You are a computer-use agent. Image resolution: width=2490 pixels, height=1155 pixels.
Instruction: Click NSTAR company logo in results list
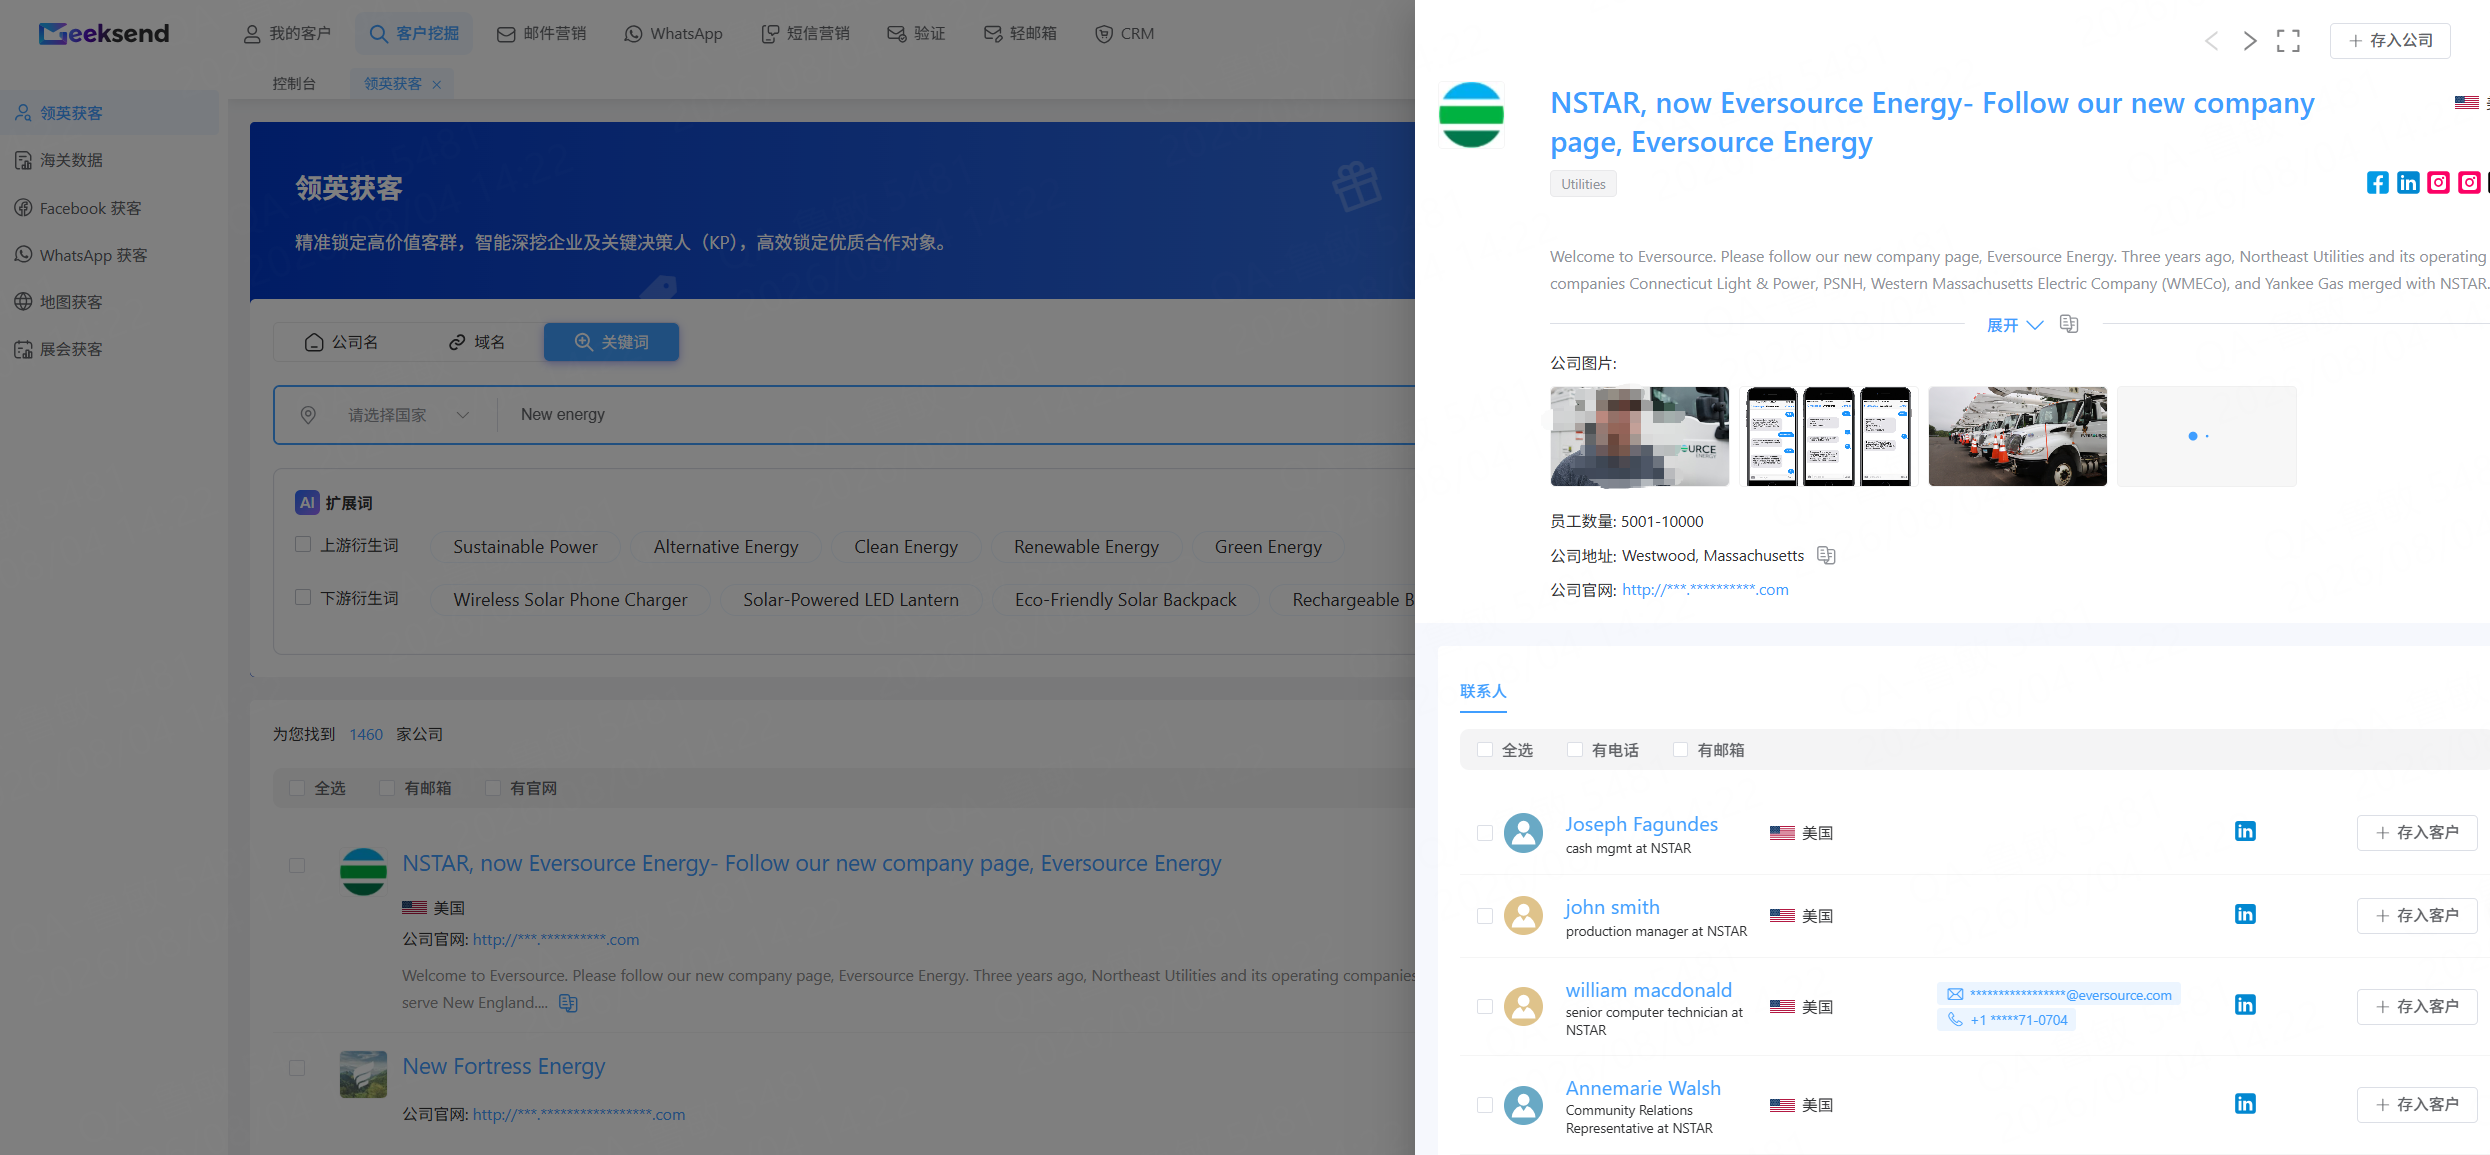pos(363,871)
